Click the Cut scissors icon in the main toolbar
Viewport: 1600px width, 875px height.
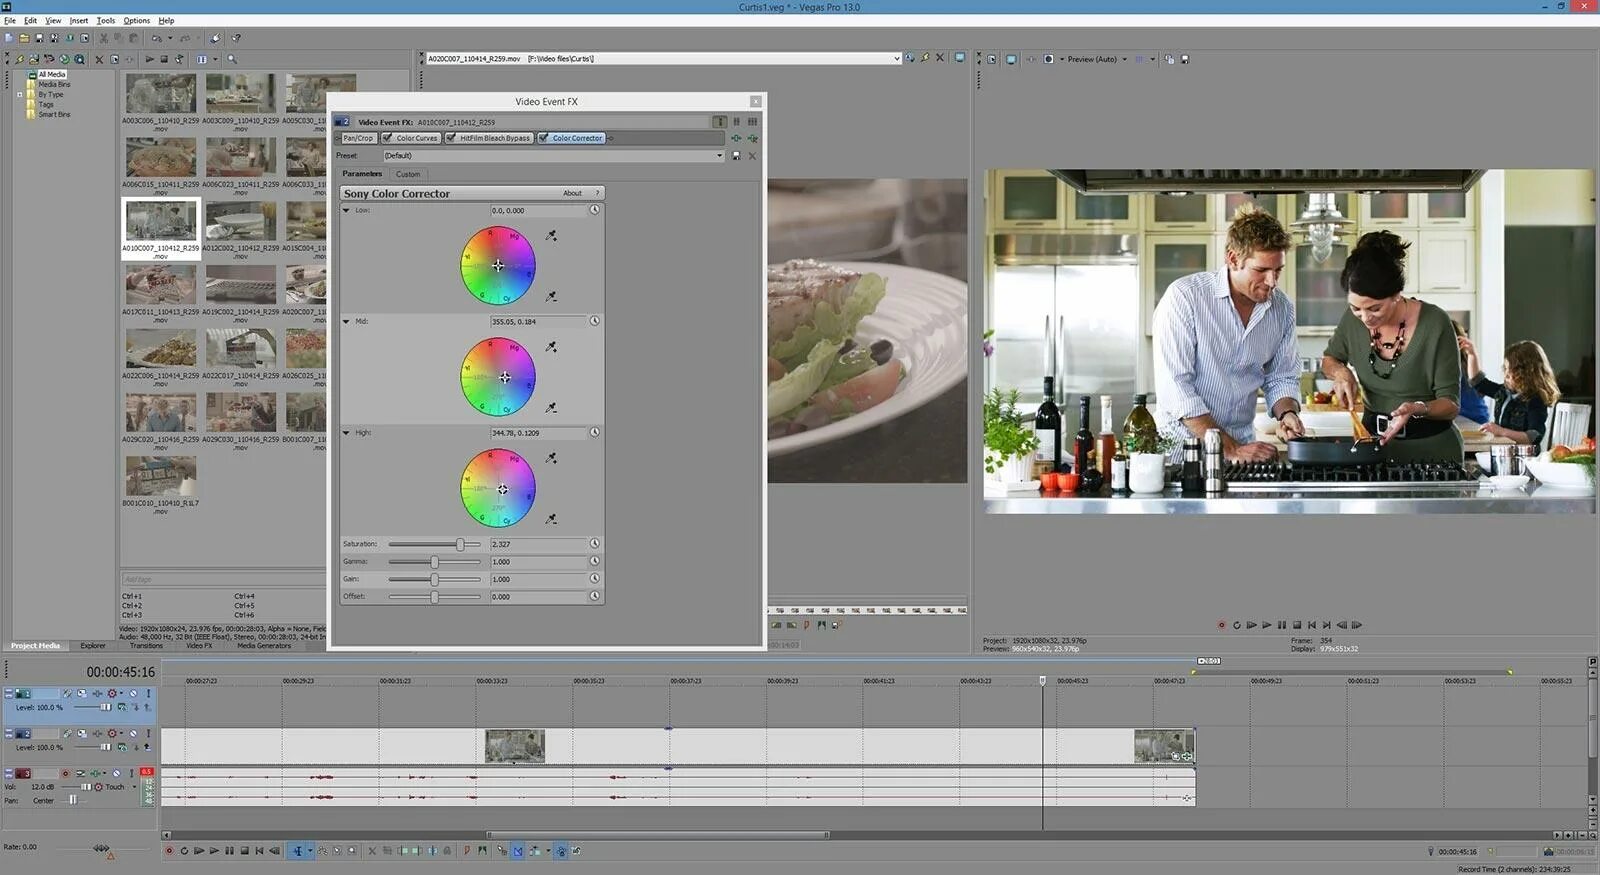pyautogui.click(x=103, y=38)
